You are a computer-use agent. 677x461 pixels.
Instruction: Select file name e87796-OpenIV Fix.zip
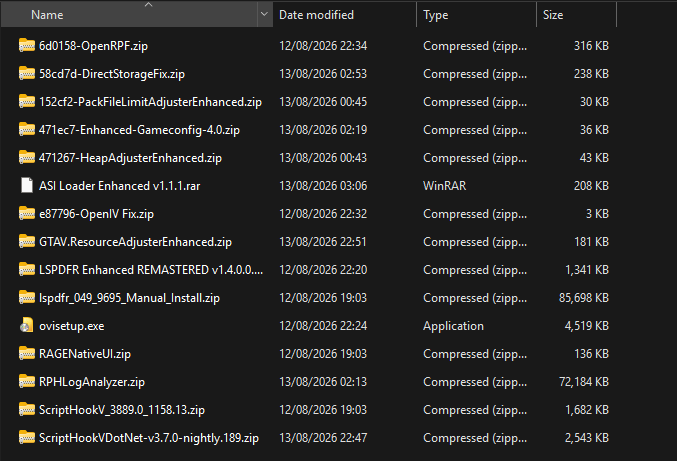[x=96, y=214]
